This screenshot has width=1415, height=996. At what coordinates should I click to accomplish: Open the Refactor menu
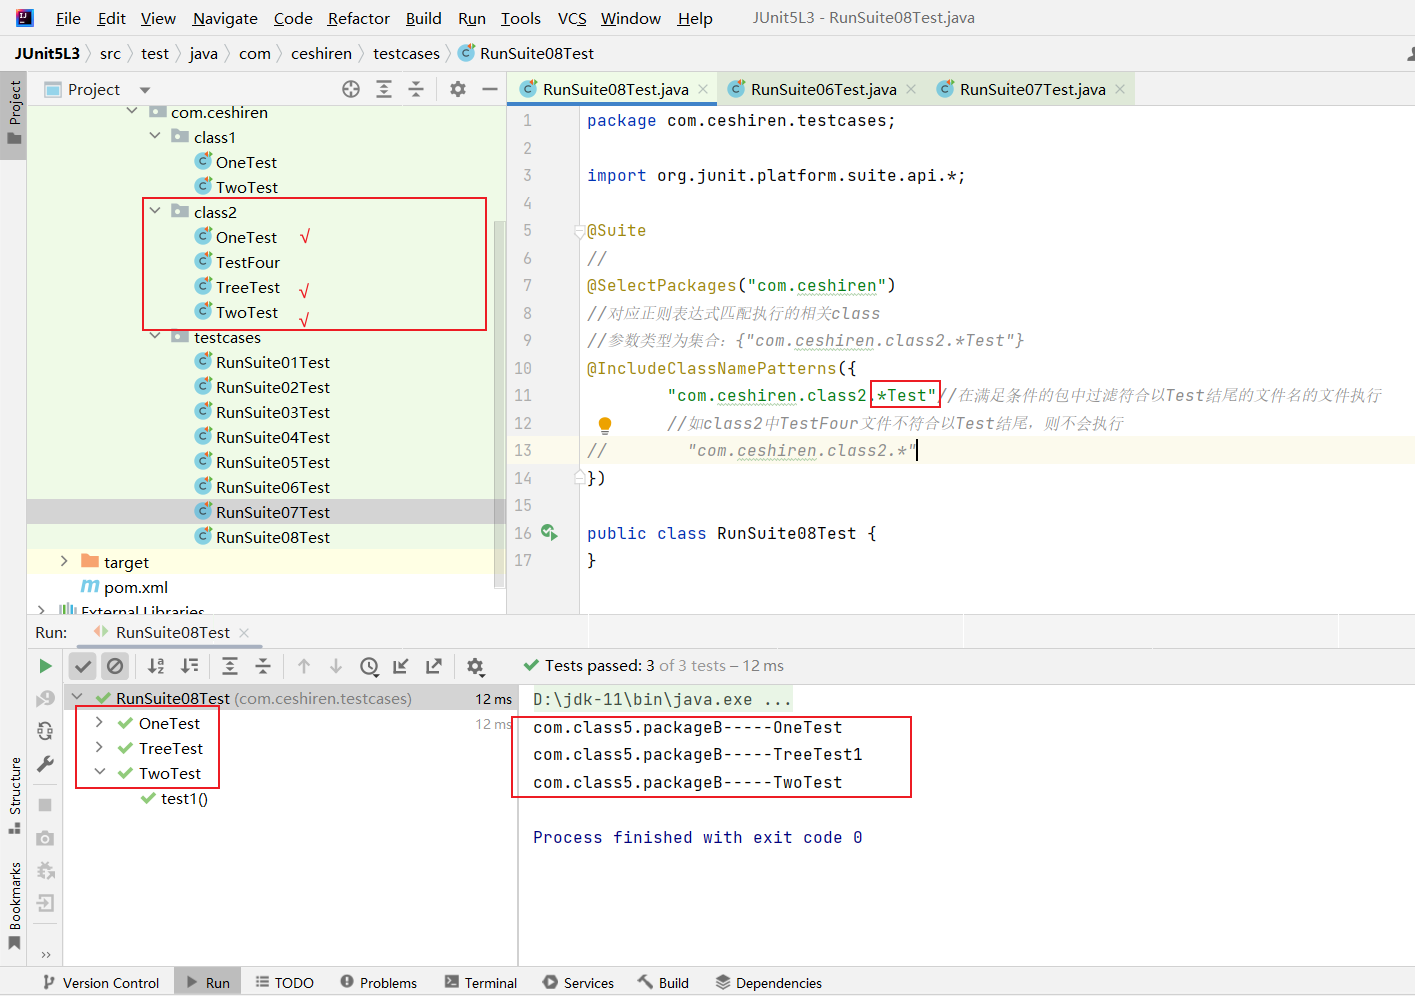point(358,18)
